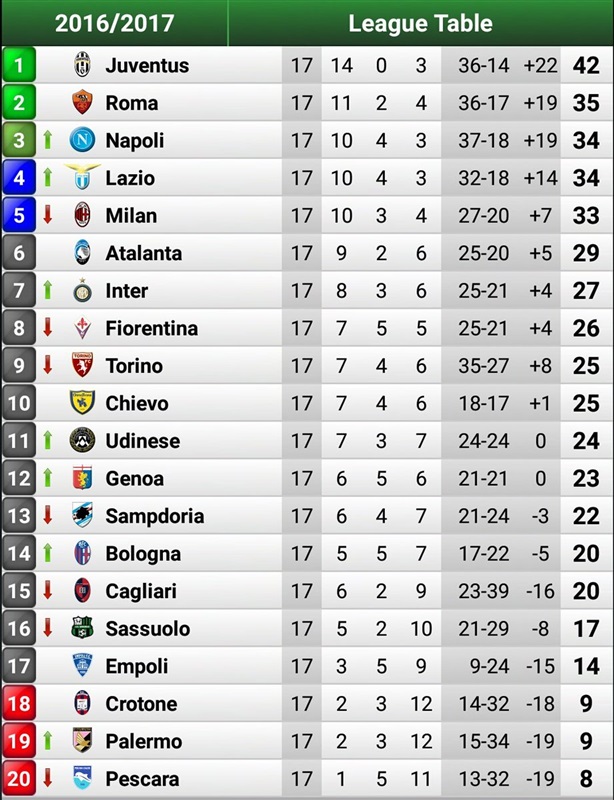The width and height of the screenshot is (614, 800).
Task: Click Pescara's 8 points total
Action: tap(586, 779)
